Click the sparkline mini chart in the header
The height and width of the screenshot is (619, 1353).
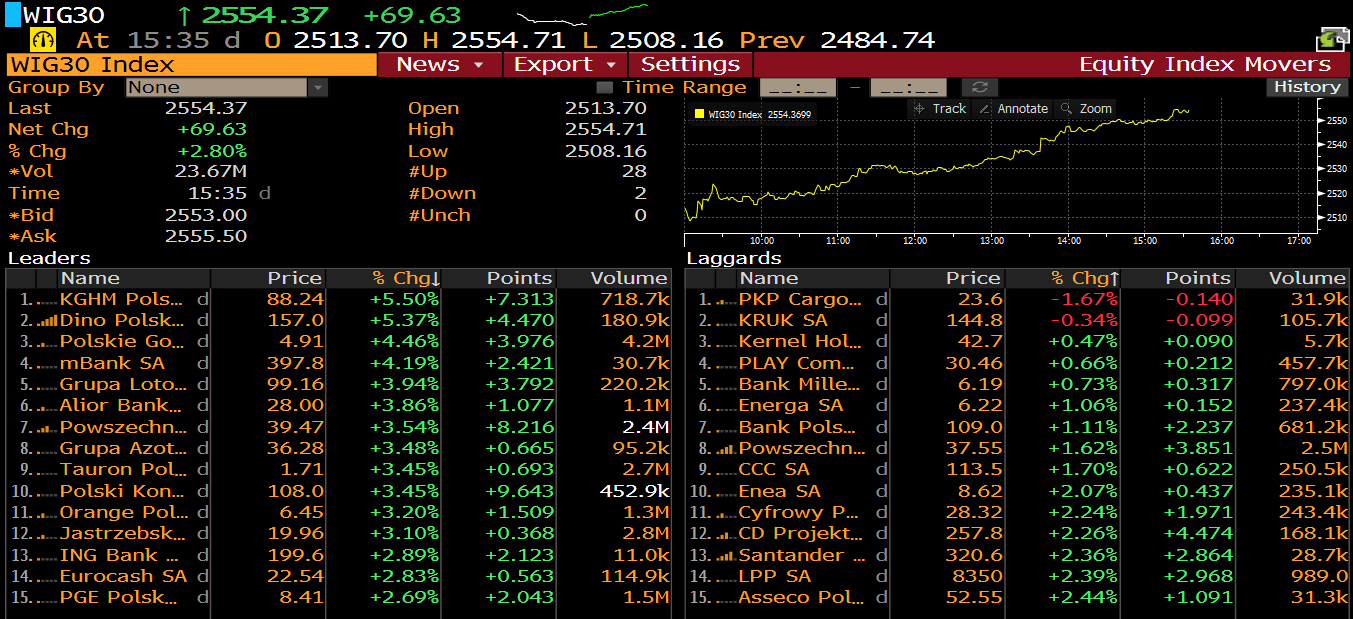pos(582,15)
